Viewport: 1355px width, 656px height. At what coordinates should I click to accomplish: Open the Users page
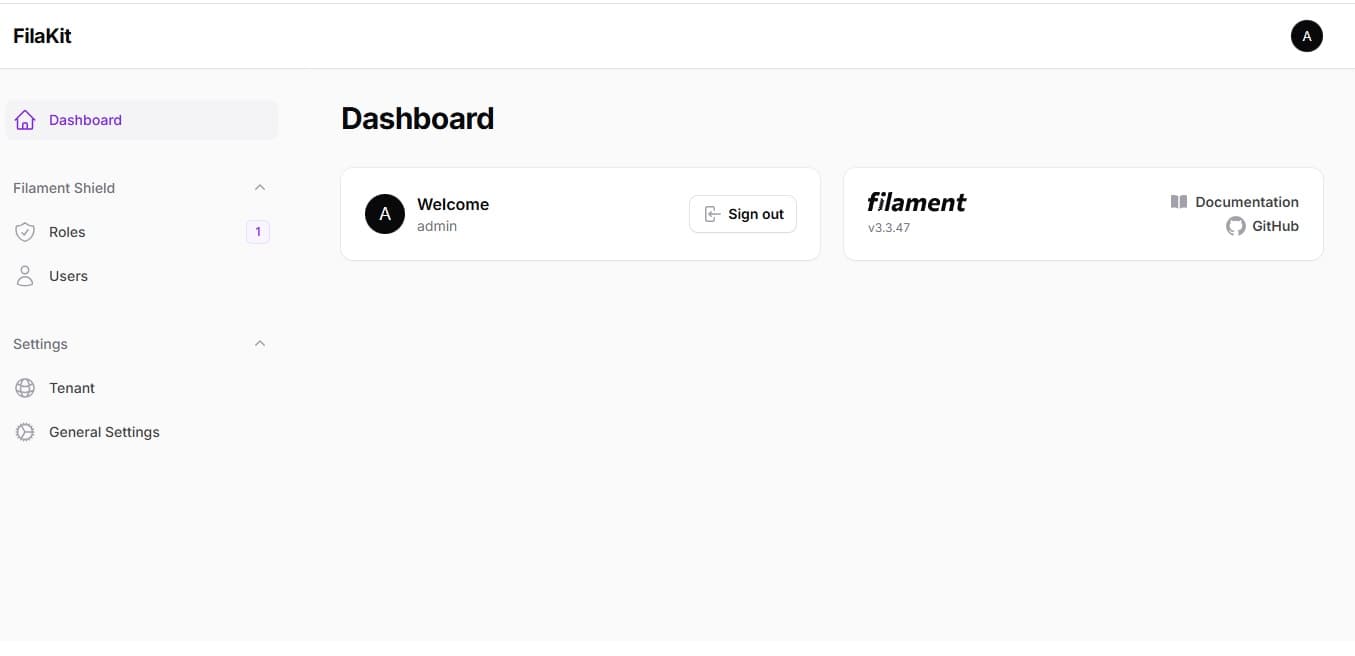(68, 275)
